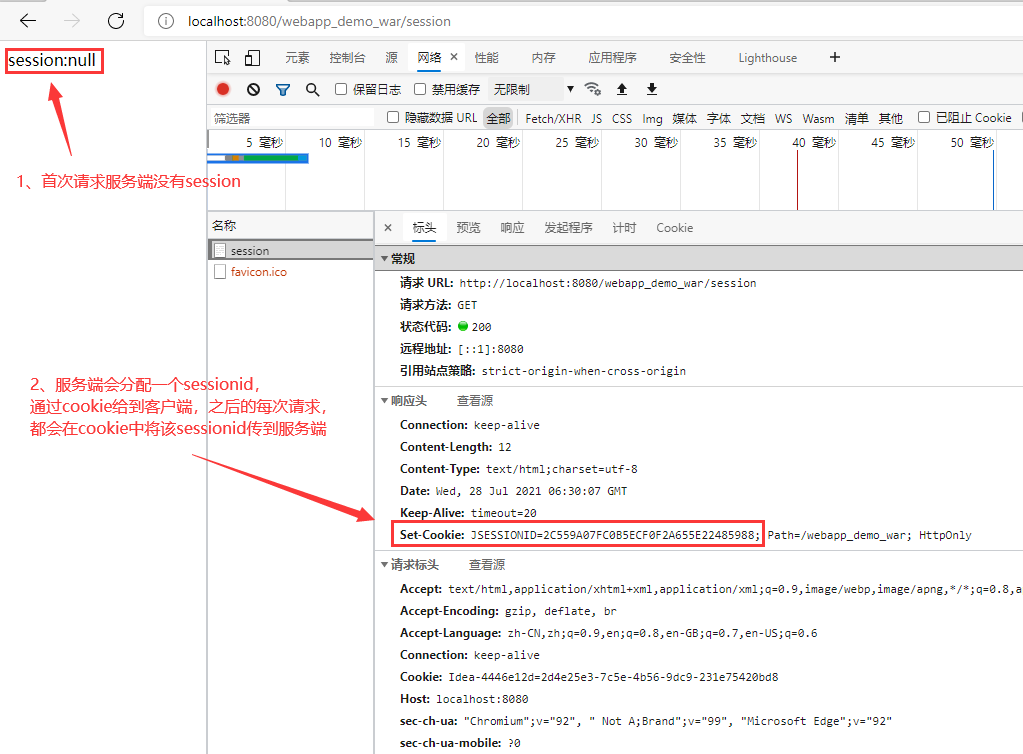This screenshot has height=754, width=1023.
Task: Enable the 禁用缓存 checkbox
Action: (420, 89)
